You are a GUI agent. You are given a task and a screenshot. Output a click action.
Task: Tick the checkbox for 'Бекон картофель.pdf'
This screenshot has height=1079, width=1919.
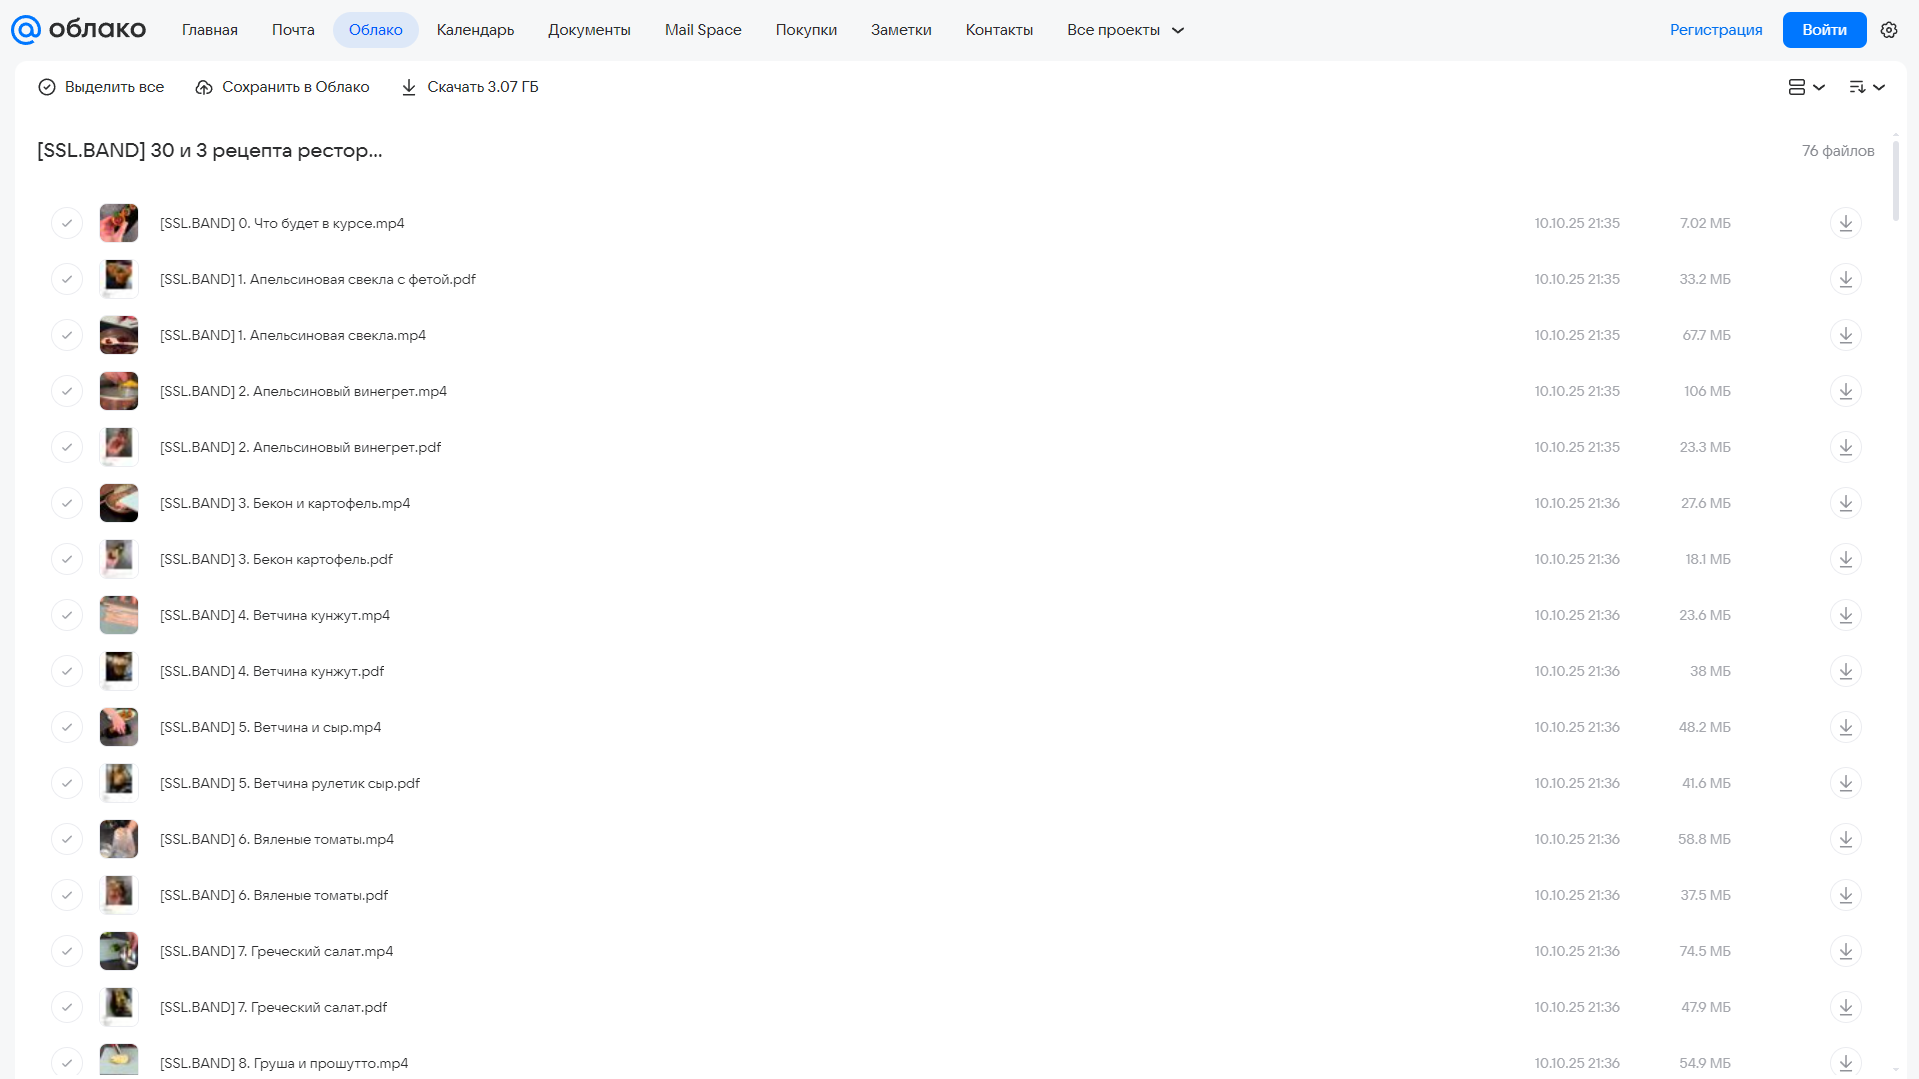pos(67,559)
